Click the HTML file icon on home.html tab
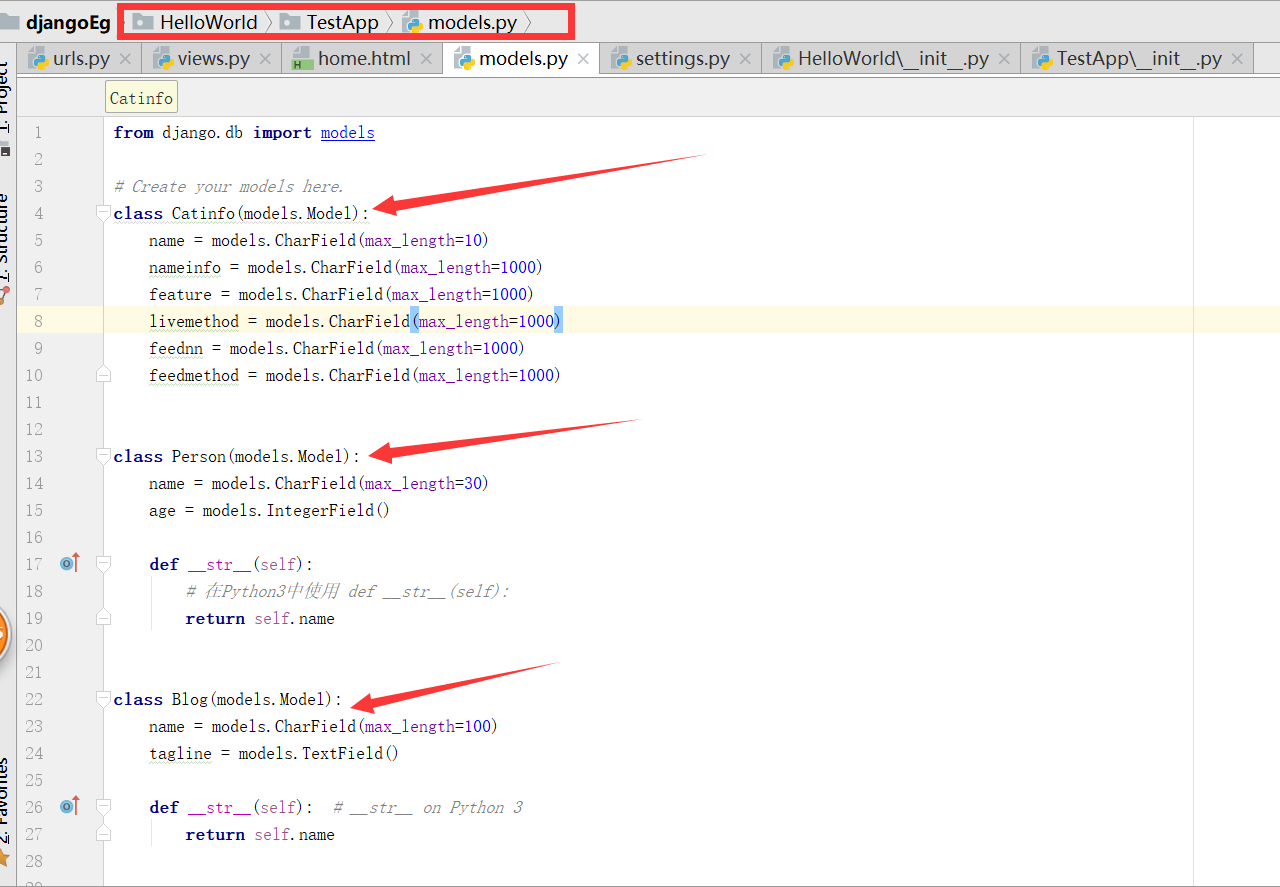1280x887 pixels. coord(304,58)
